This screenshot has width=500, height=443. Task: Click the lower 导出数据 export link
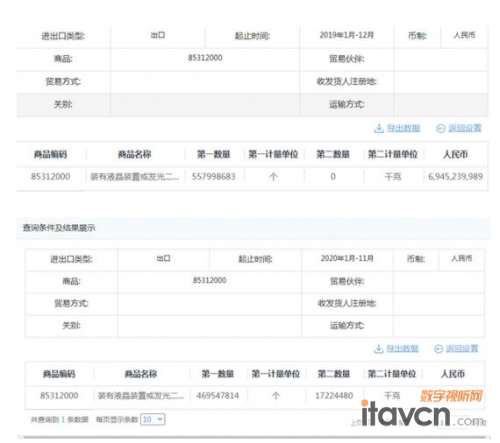click(x=402, y=349)
